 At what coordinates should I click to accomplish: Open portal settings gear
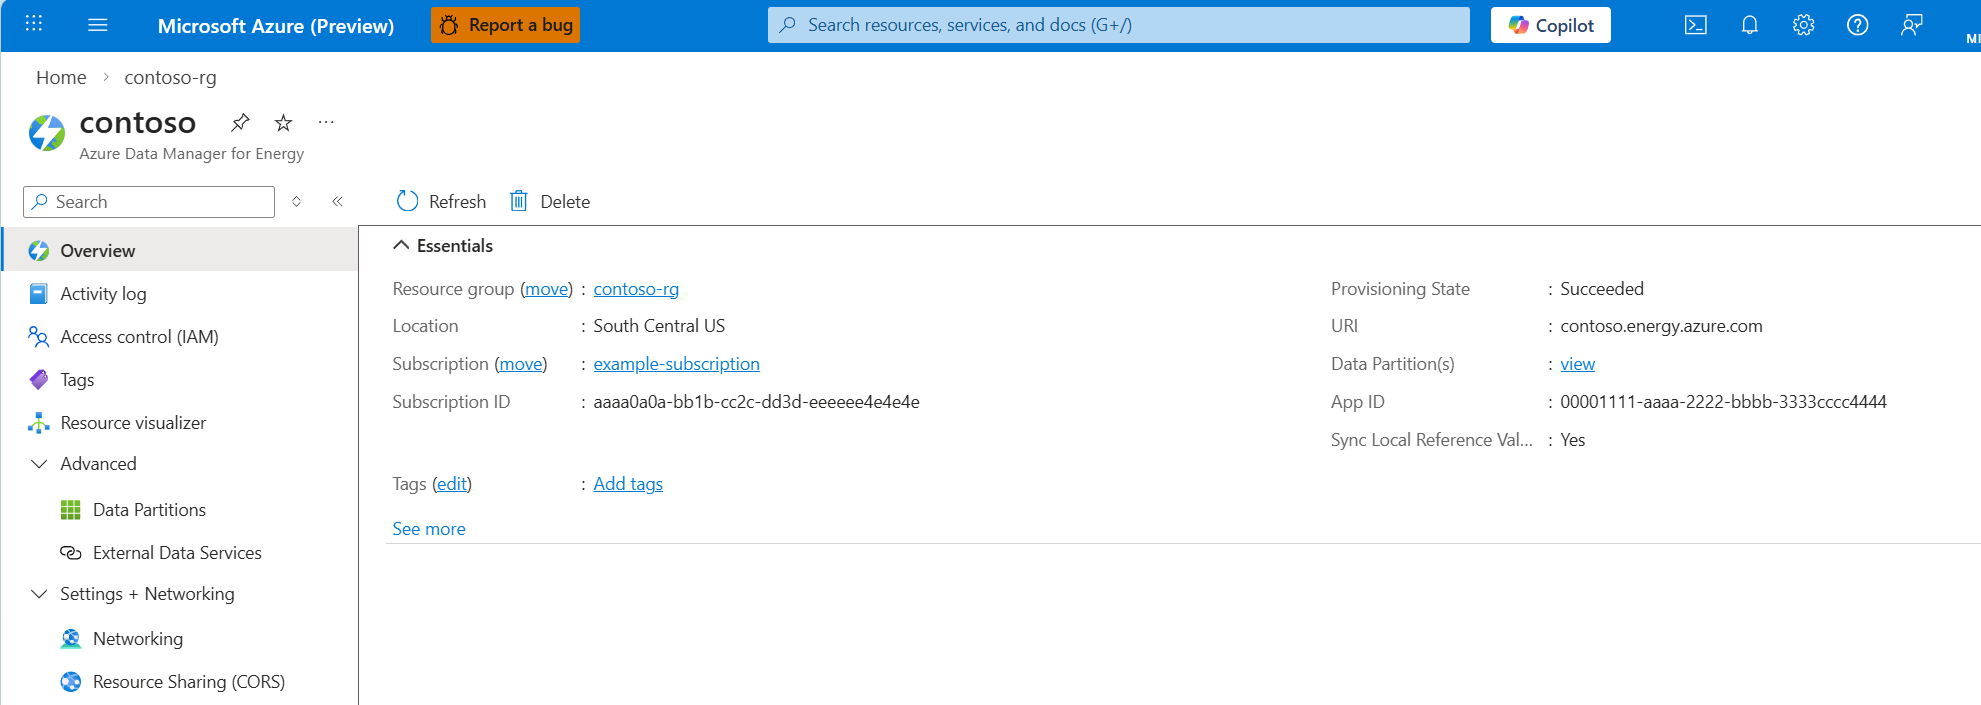point(1803,25)
